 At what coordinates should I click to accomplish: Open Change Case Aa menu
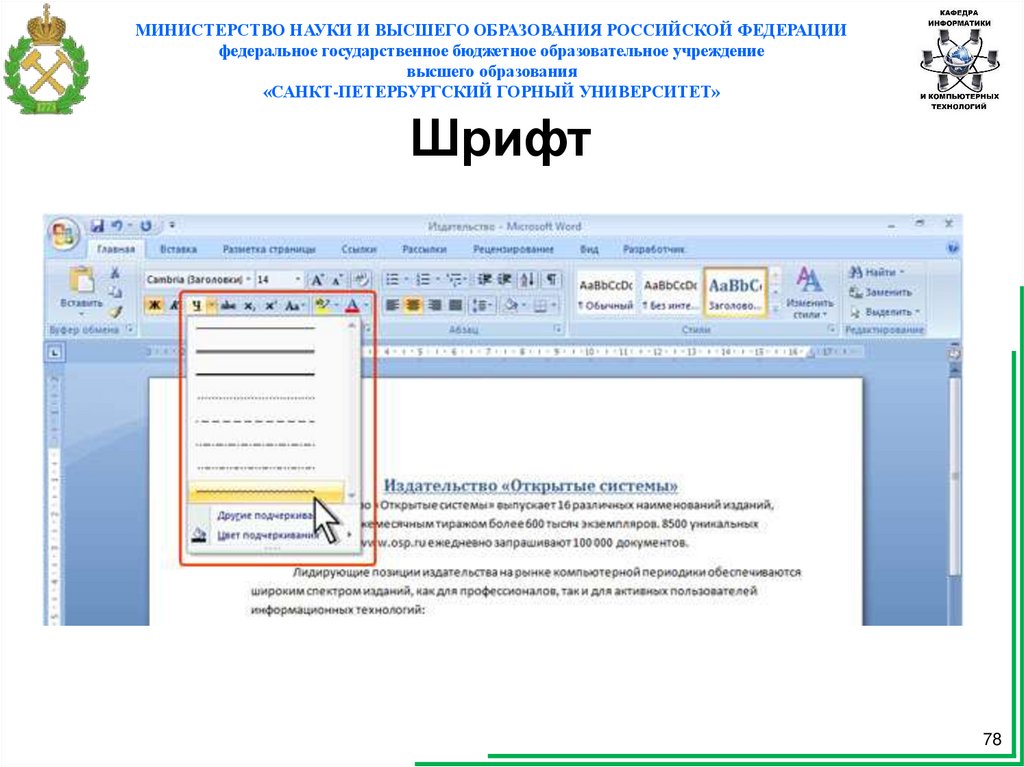pyautogui.click(x=295, y=305)
